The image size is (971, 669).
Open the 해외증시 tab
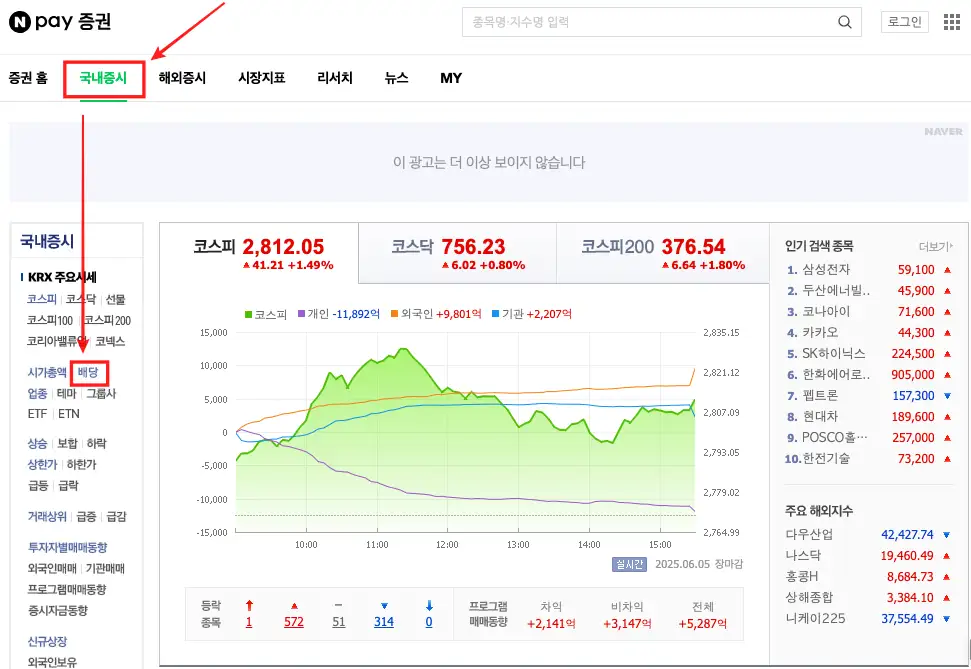point(182,78)
